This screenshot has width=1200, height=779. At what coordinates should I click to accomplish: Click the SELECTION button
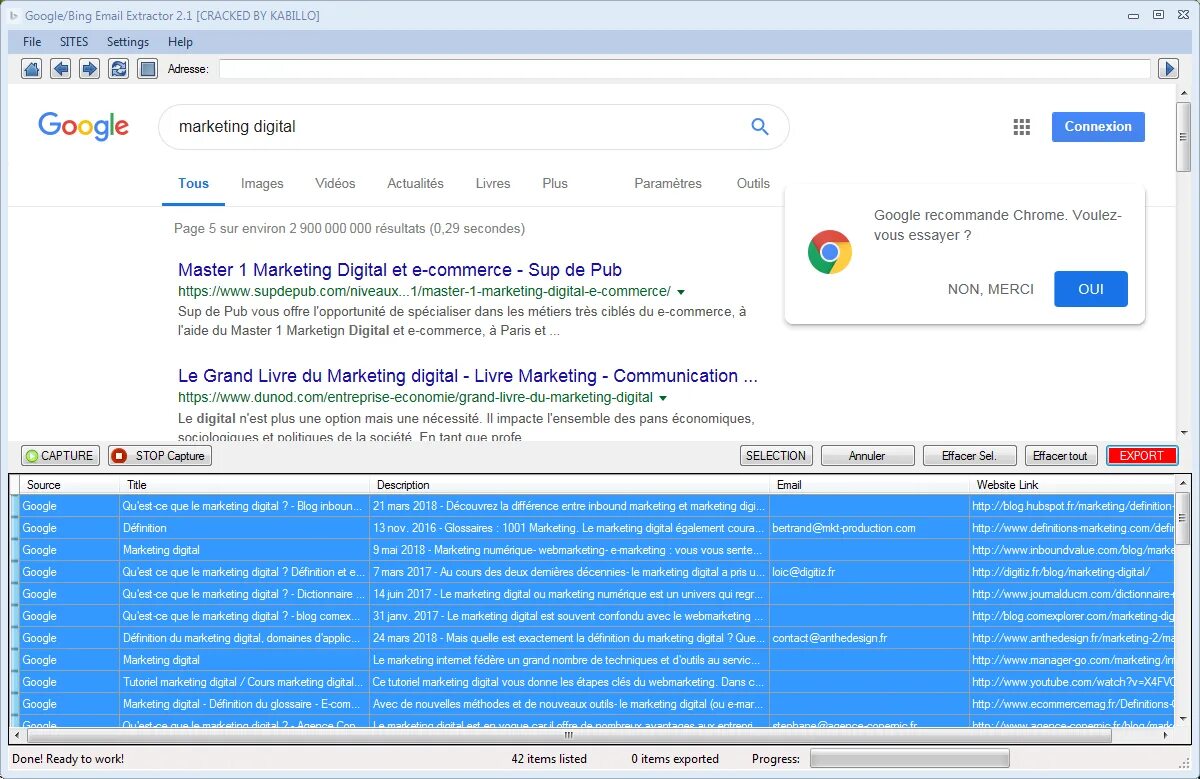(776, 456)
